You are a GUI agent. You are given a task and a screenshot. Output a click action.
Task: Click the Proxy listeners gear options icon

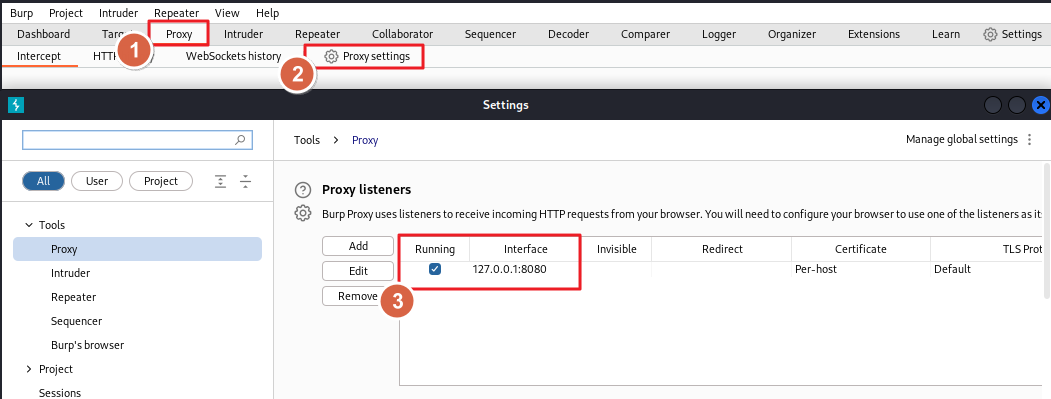[x=303, y=213]
